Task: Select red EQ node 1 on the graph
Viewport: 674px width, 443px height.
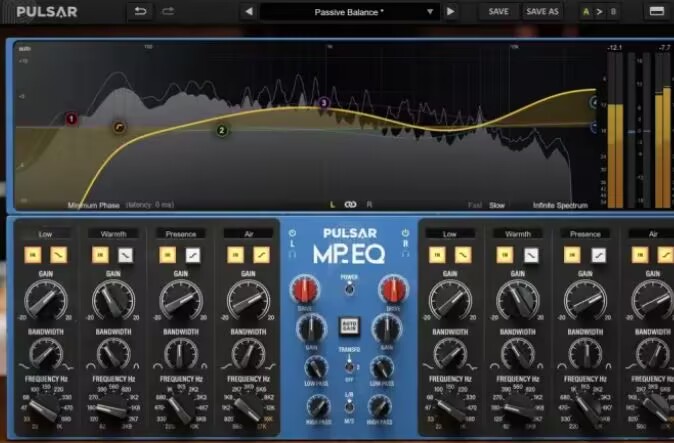Action: click(71, 119)
